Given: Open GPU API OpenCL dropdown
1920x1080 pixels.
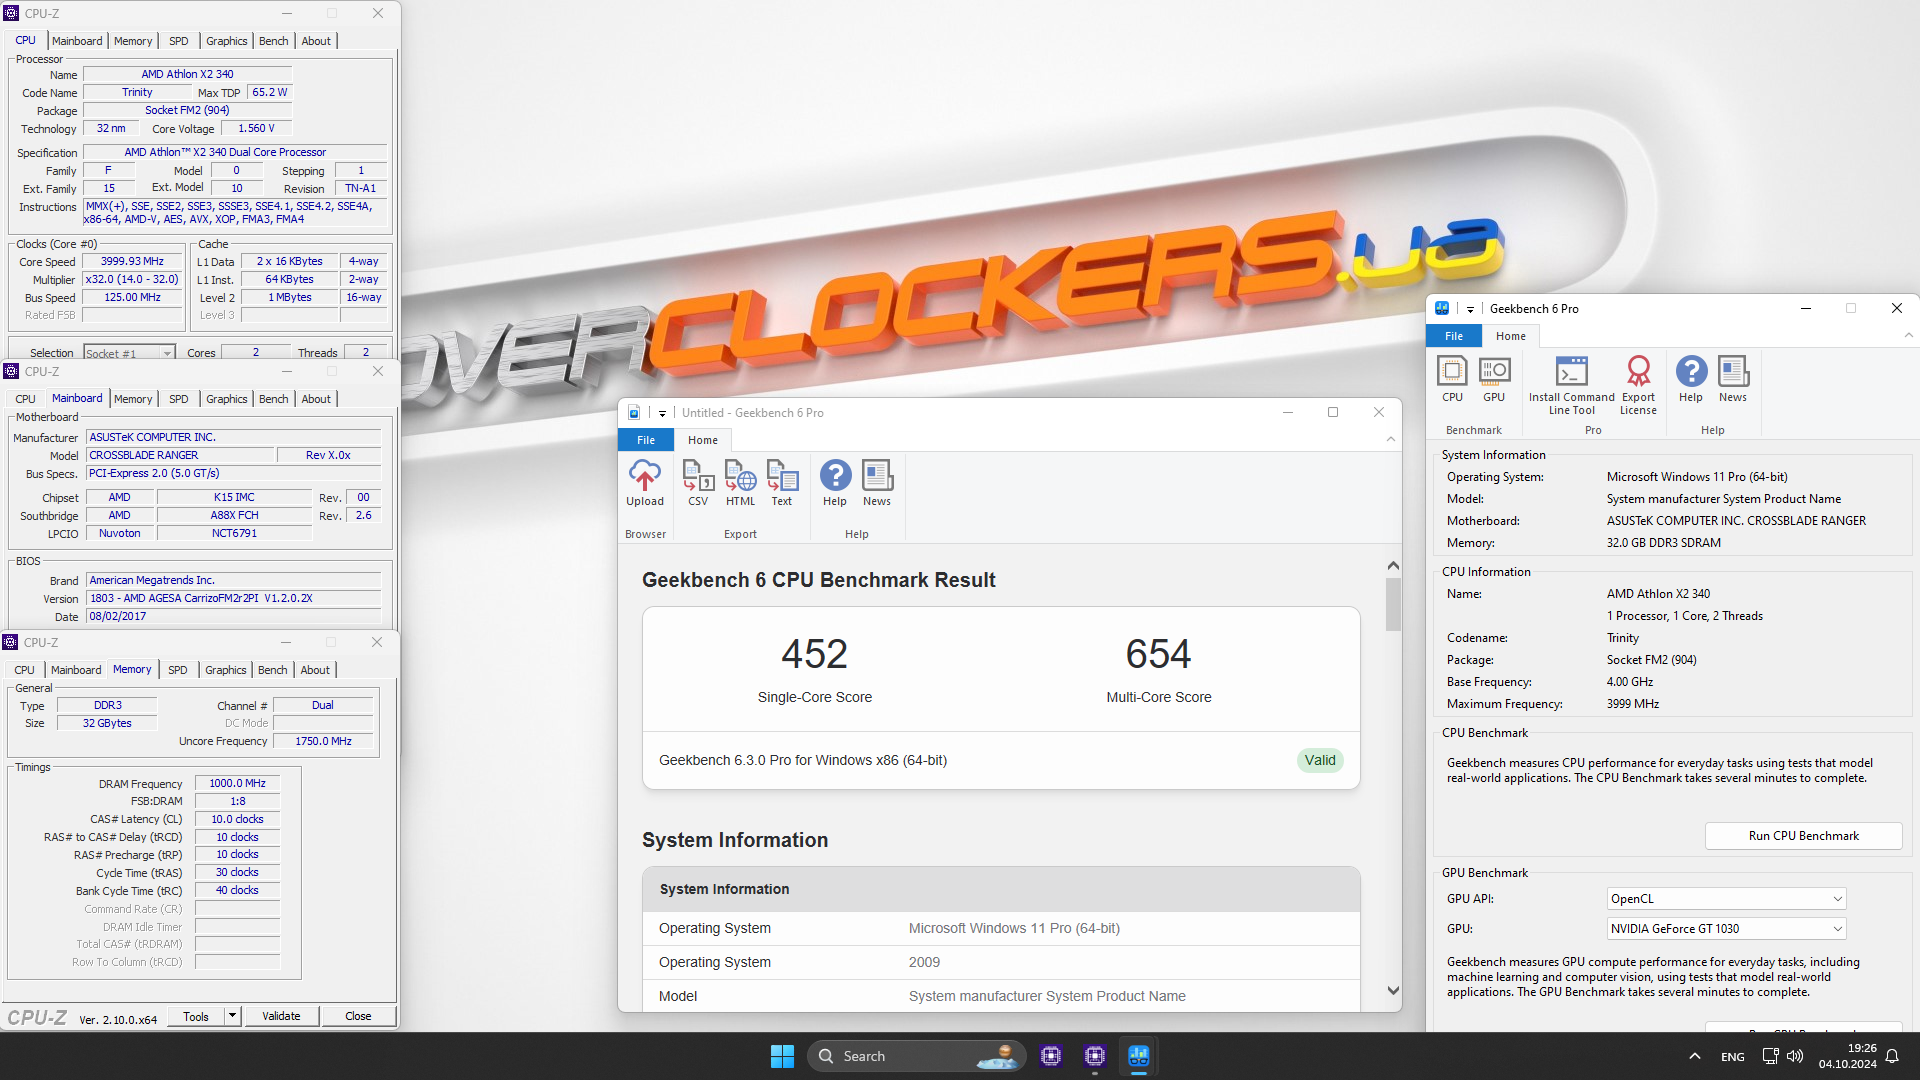Looking at the screenshot, I should (x=1726, y=899).
